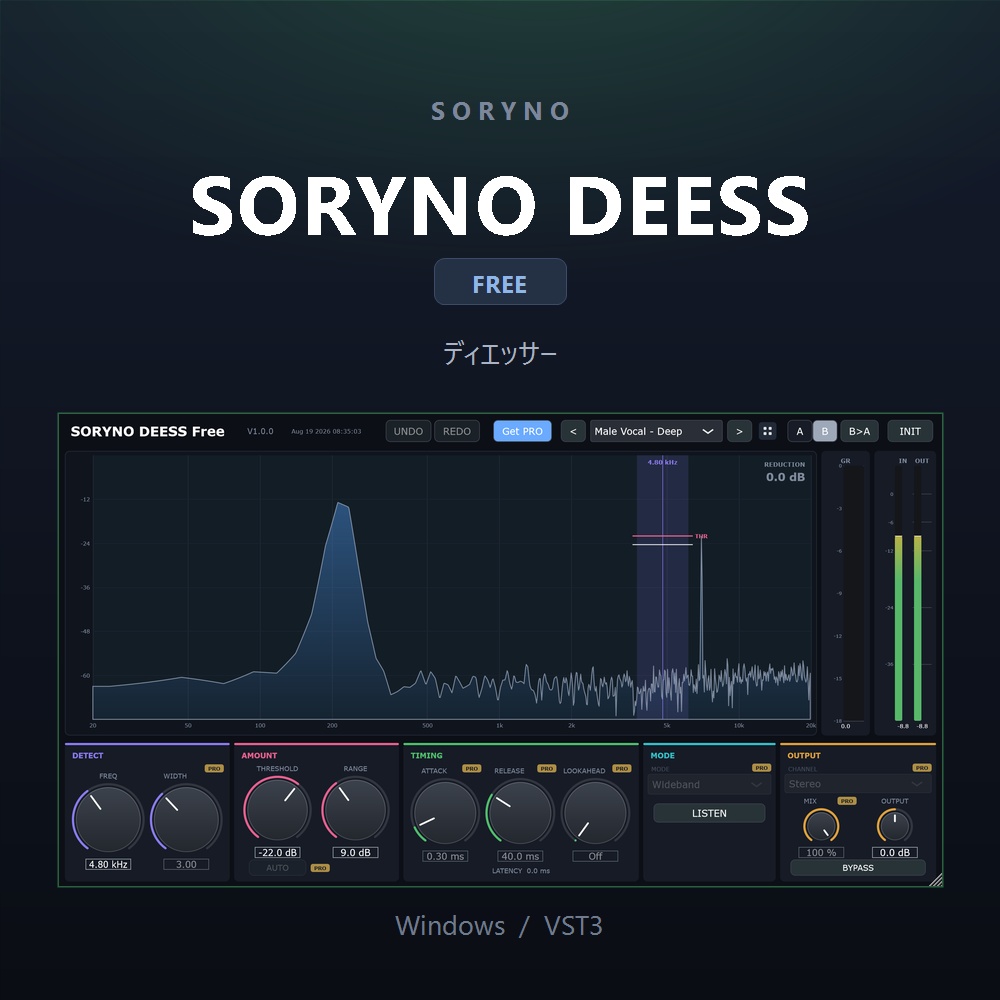Click the PRO badge in MODE section

[x=761, y=768]
